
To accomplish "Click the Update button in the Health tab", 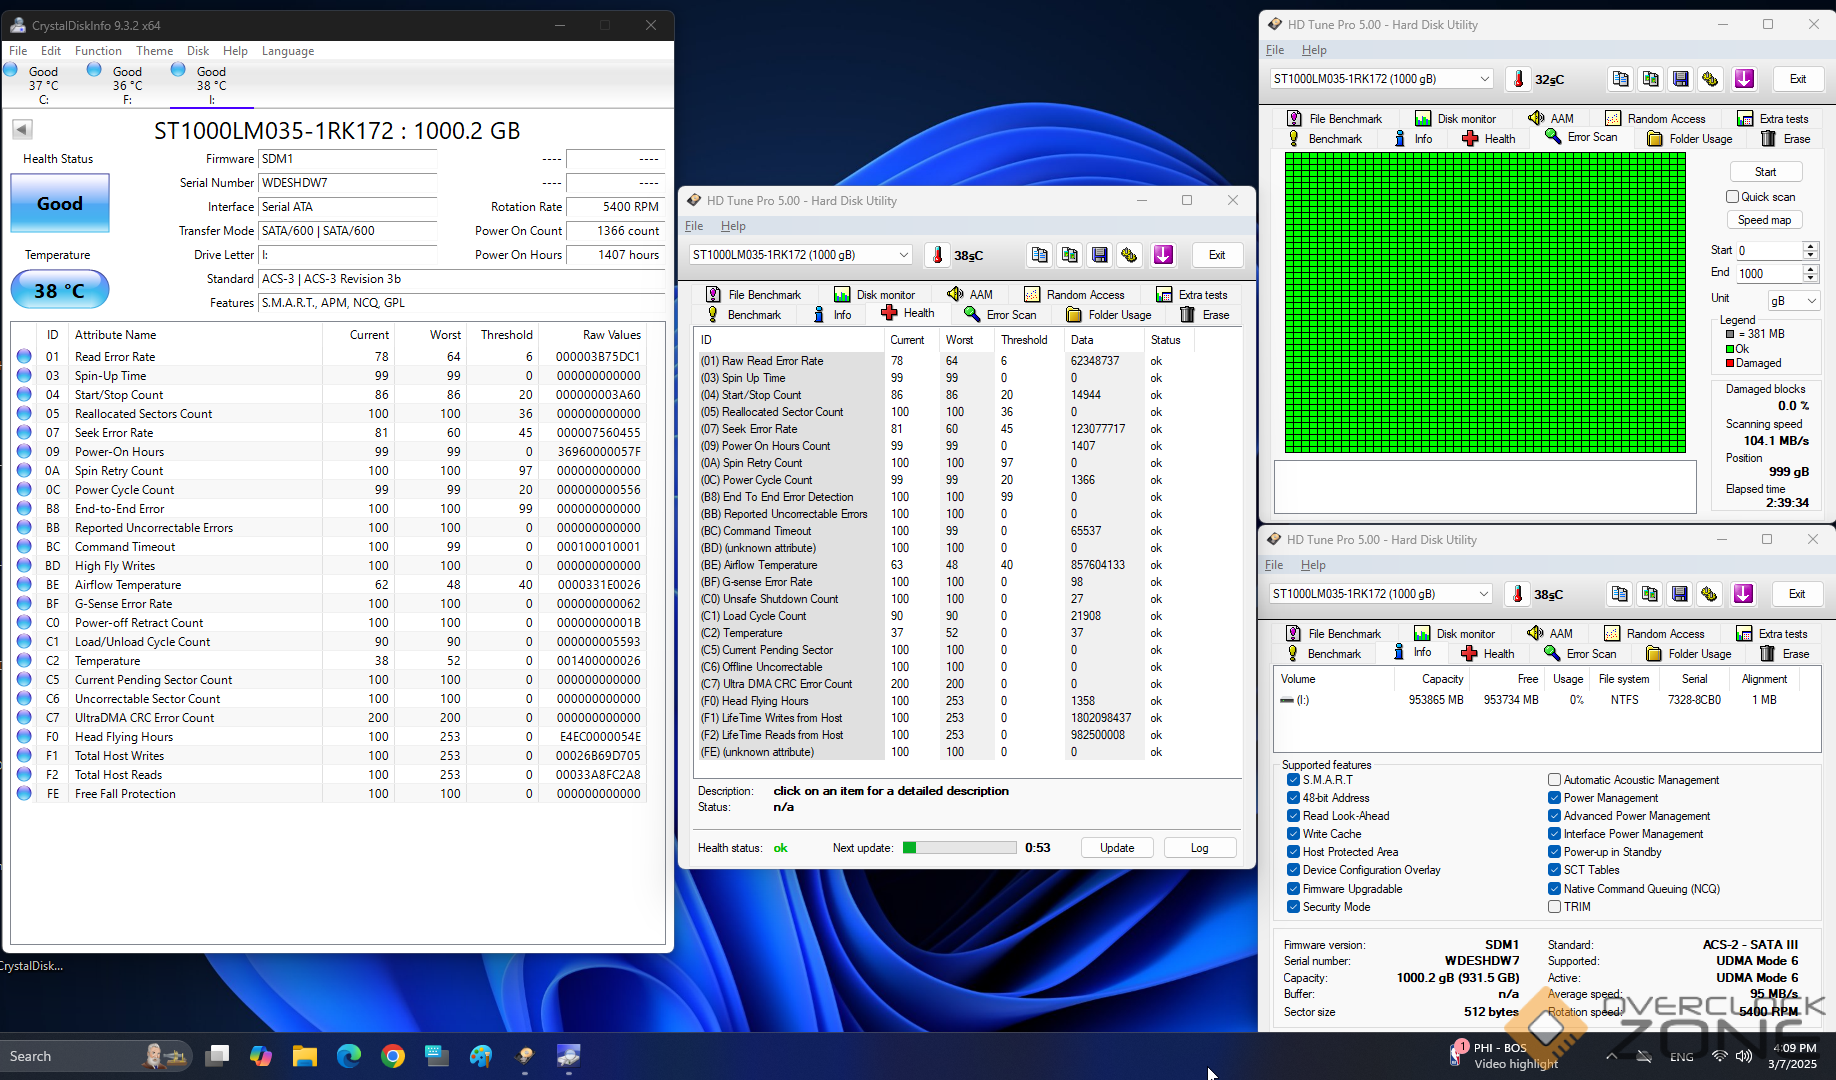I will (x=1116, y=848).
